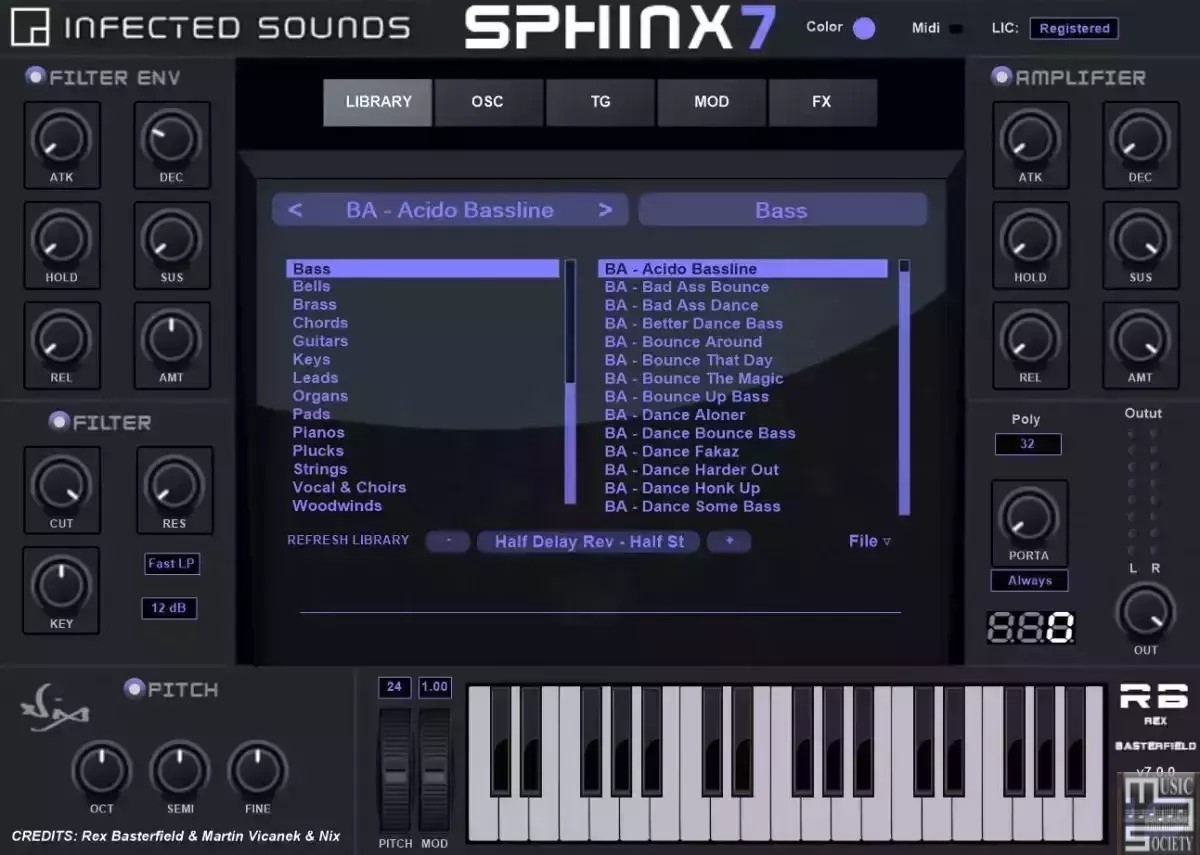Screen dimensions: 1200x855
Task: Click the MOD wheel slider
Action: click(x=434, y=769)
